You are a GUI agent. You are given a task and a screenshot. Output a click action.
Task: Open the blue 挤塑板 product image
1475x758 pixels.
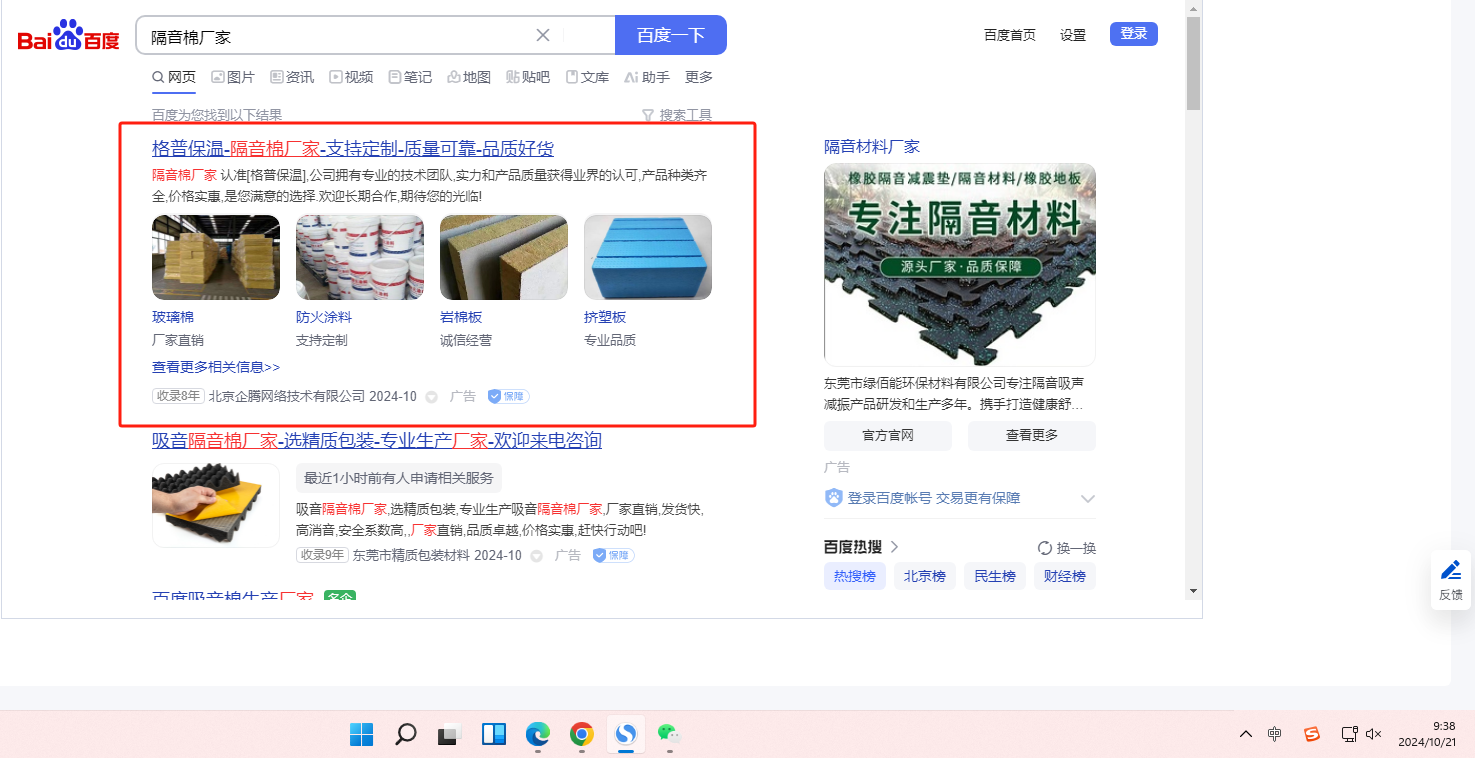648,257
